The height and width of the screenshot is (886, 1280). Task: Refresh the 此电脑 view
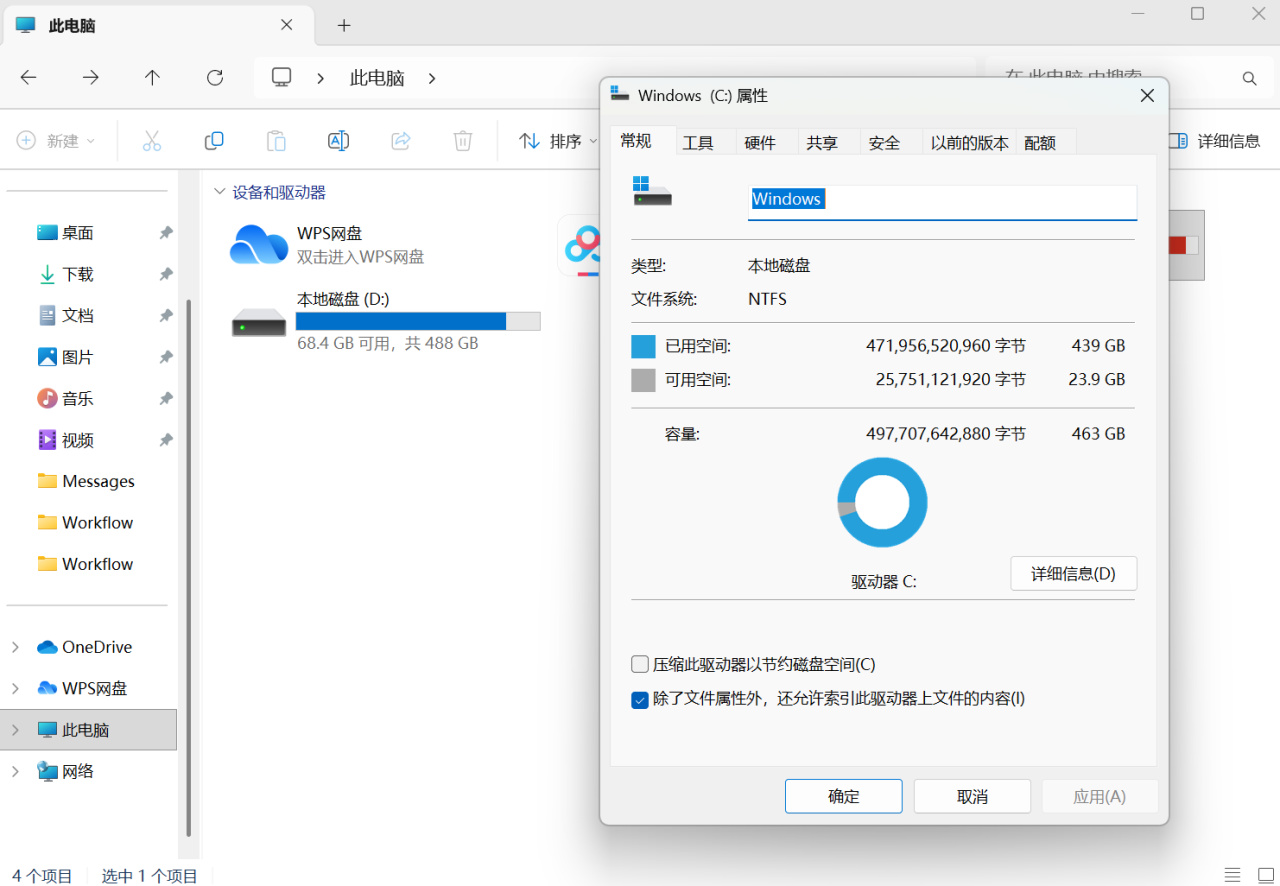pos(215,77)
